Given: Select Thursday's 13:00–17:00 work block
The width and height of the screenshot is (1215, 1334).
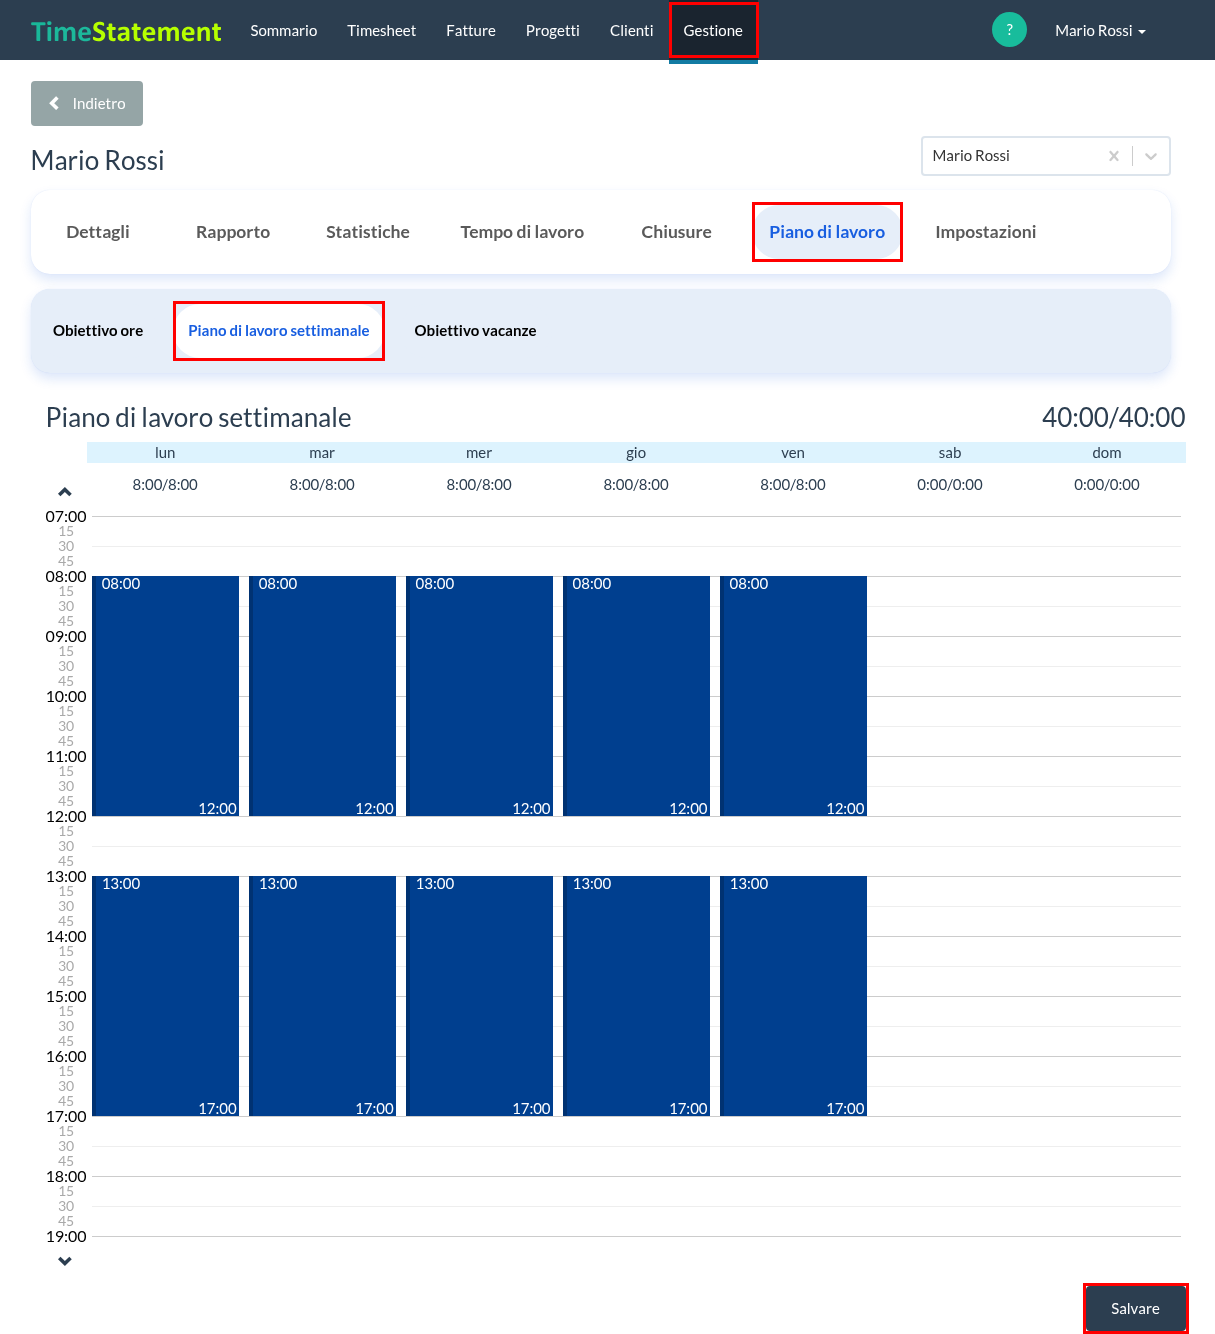Looking at the screenshot, I should [636, 996].
